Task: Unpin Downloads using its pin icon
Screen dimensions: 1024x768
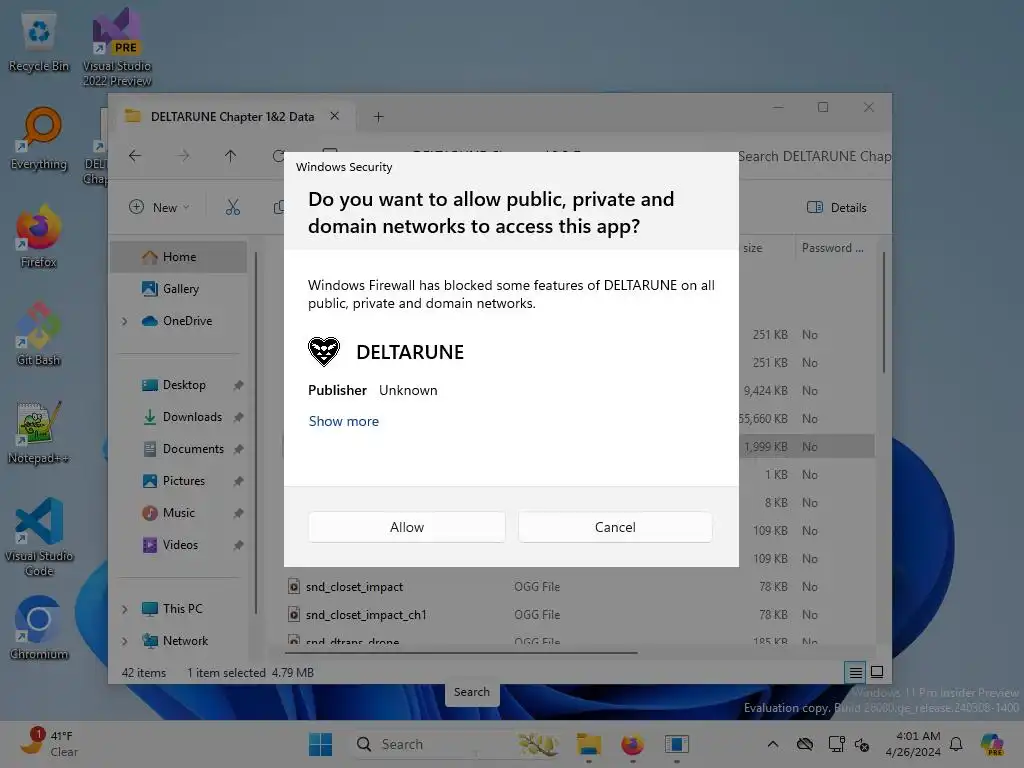Action: pyautogui.click(x=238, y=417)
